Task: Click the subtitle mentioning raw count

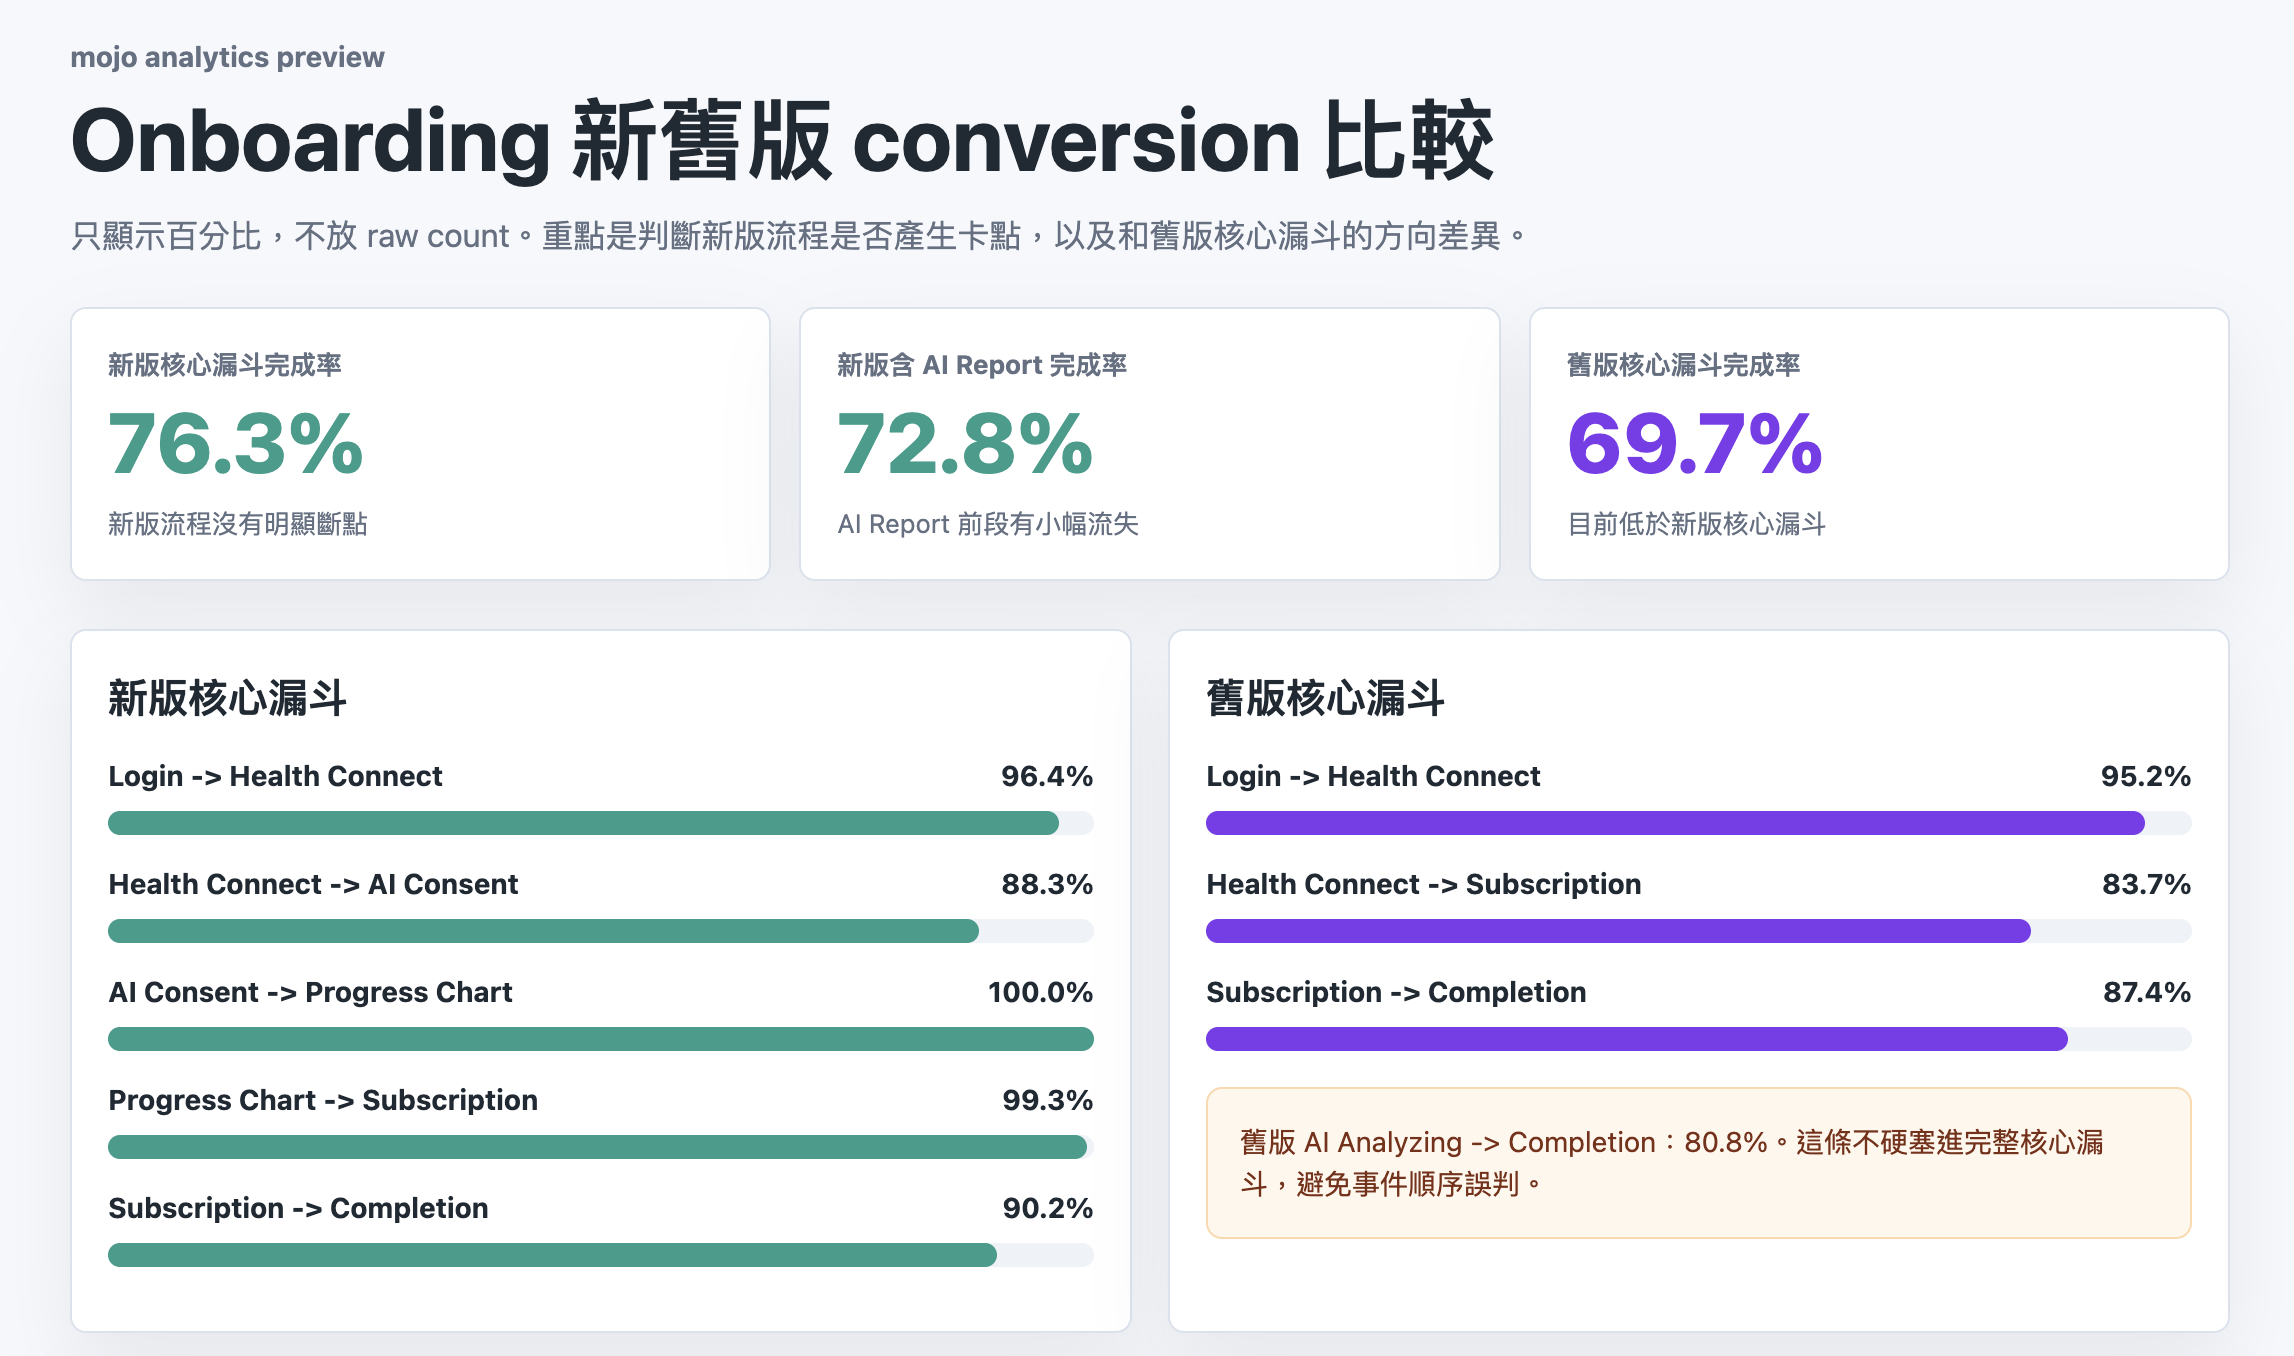Action: click(x=798, y=236)
